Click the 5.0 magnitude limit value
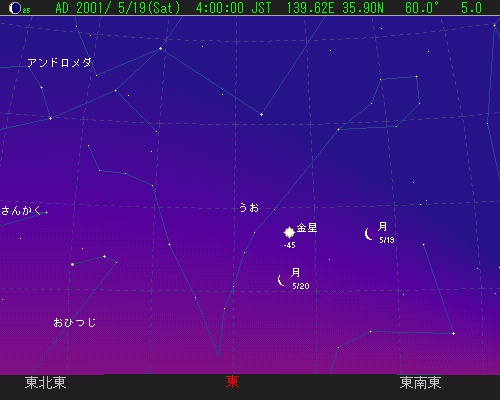 [471, 8]
